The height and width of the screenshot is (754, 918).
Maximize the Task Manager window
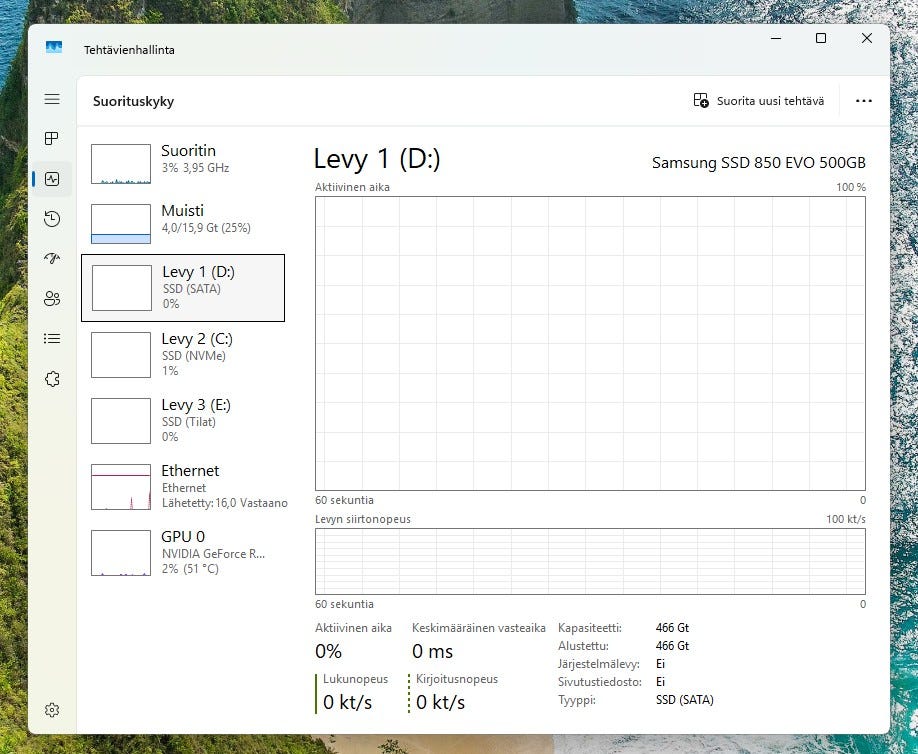pos(821,38)
